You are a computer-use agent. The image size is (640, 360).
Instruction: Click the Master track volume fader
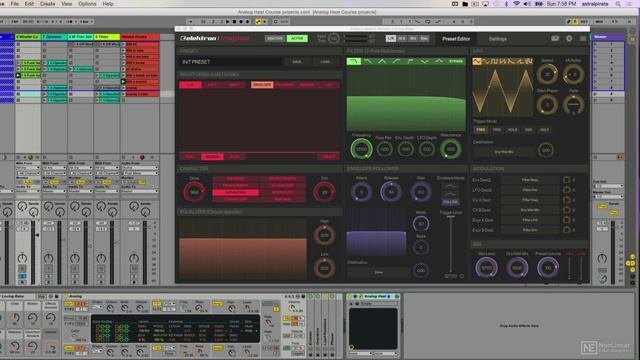[x=612, y=252]
